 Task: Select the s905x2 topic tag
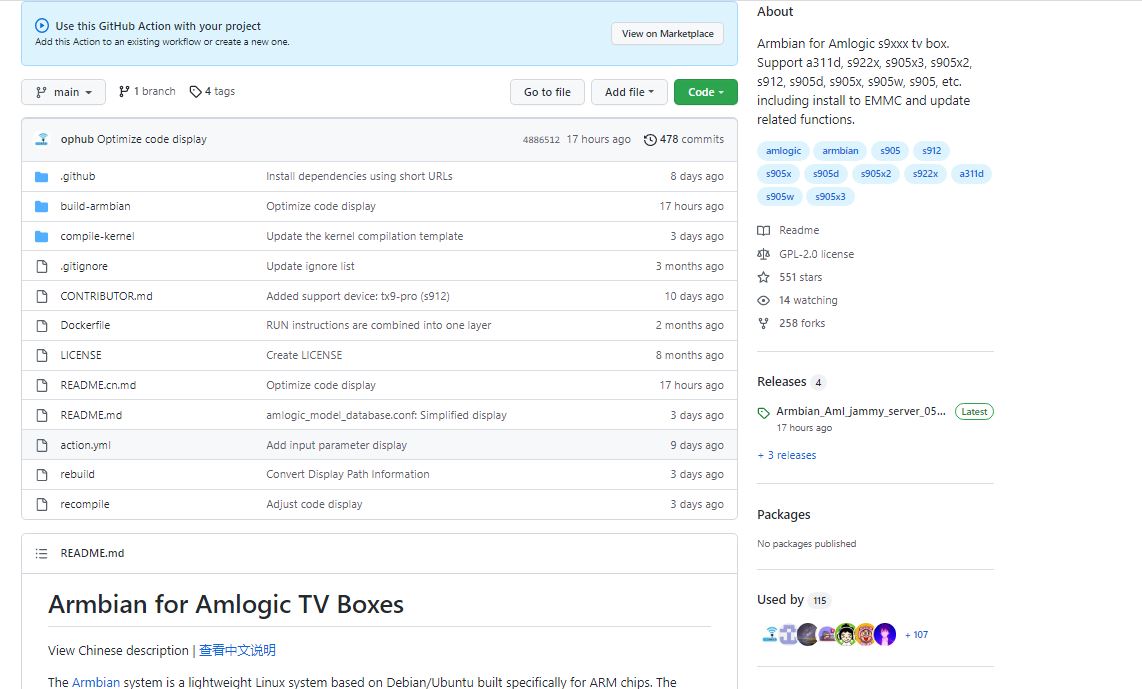[875, 173]
